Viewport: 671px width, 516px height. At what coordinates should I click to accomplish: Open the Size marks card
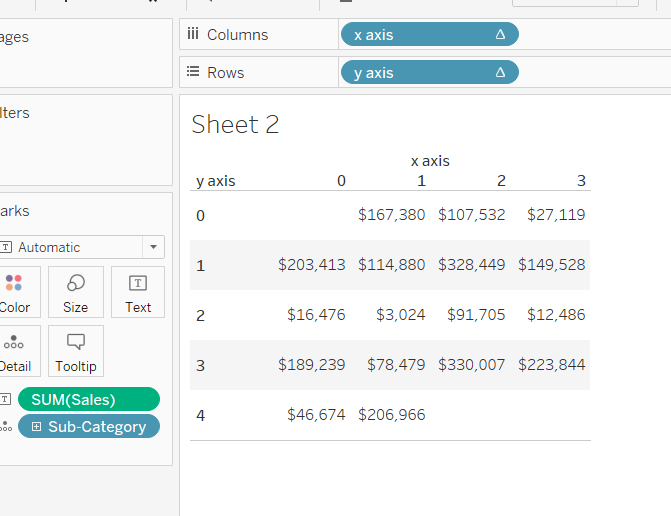point(75,292)
